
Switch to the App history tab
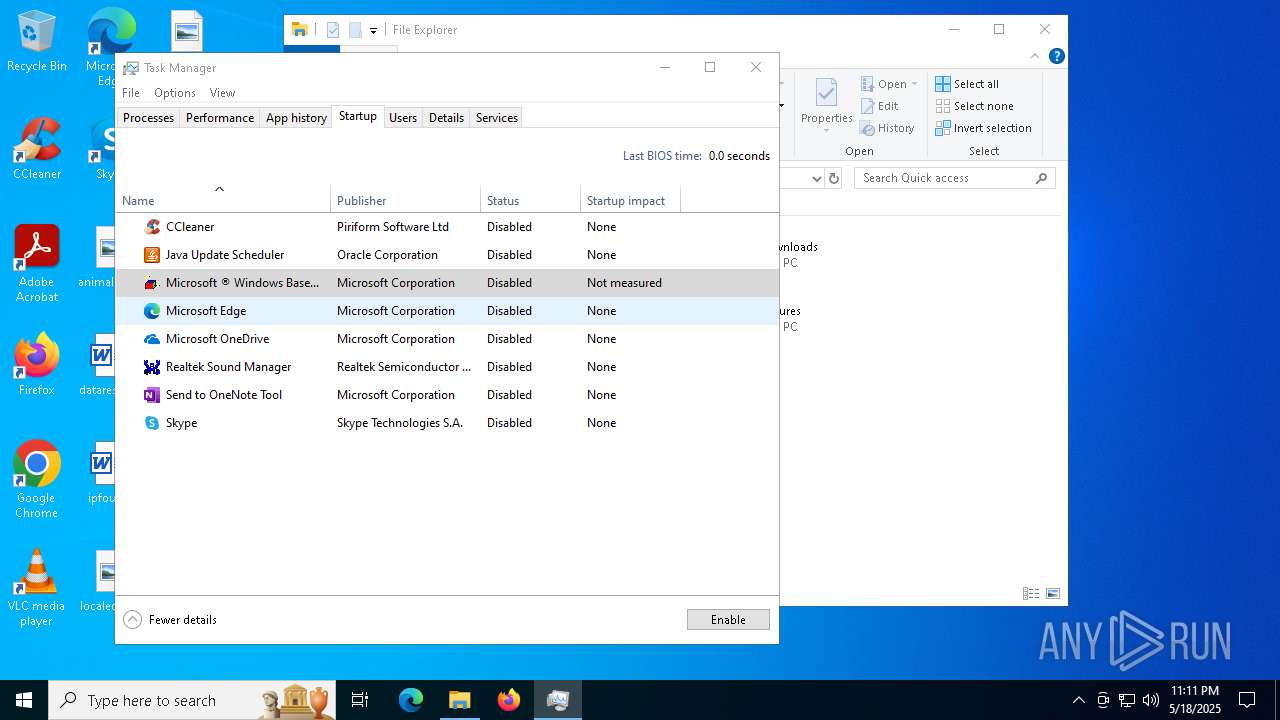click(x=296, y=118)
